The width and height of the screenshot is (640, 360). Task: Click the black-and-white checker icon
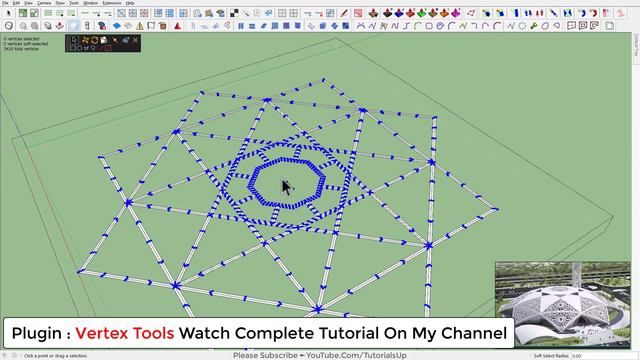(234, 13)
